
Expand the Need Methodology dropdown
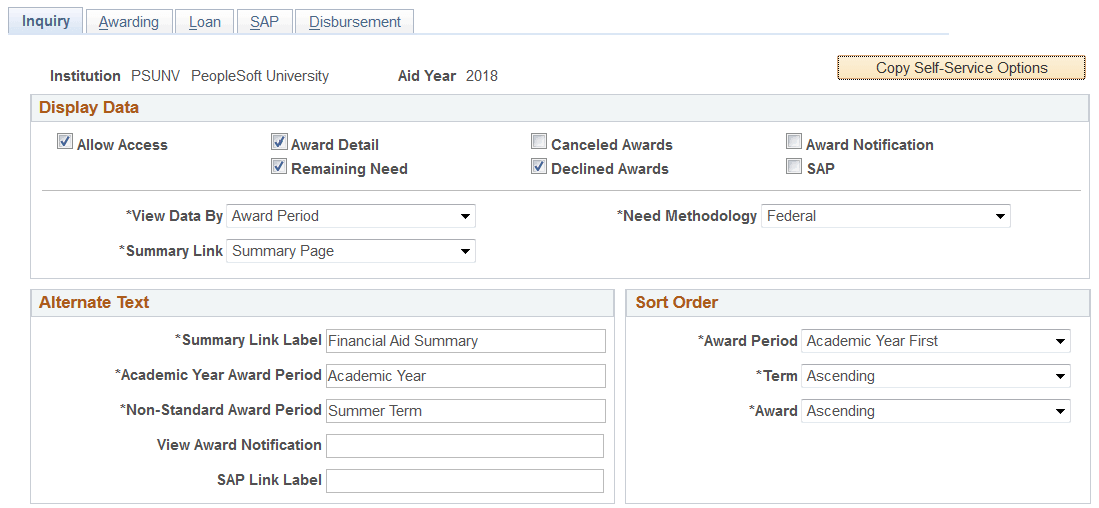(886, 216)
